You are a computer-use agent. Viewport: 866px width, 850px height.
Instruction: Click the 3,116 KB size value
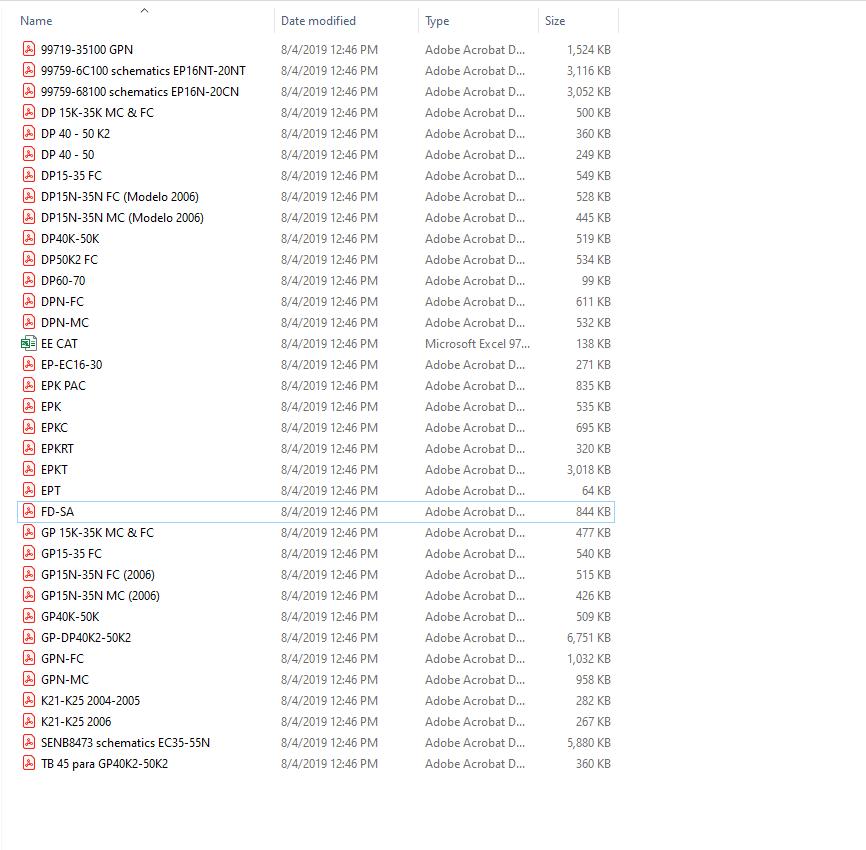pos(588,71)
